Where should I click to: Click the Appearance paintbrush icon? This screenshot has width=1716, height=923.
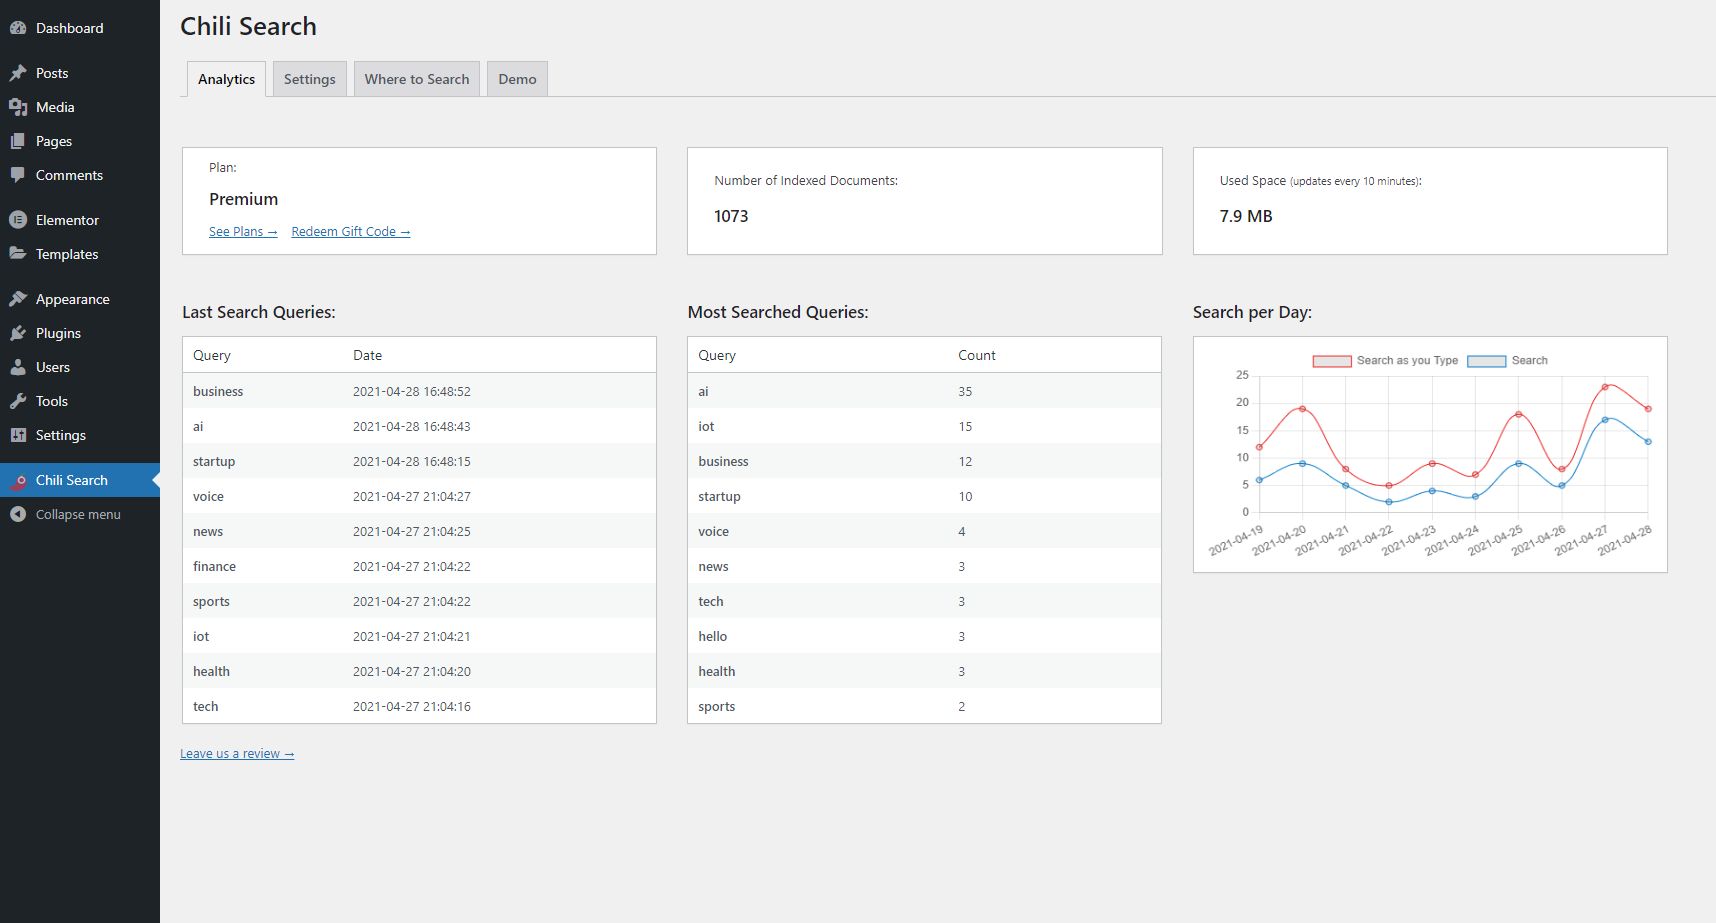(18, 299)
